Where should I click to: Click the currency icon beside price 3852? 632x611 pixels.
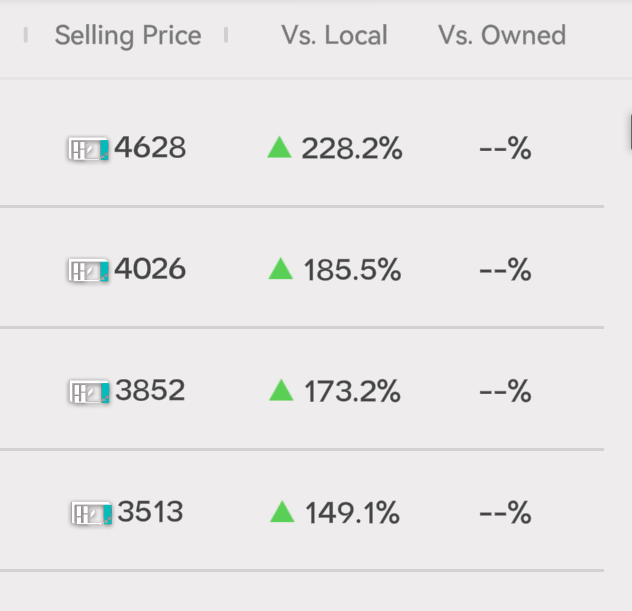click(x=89, y=392)
